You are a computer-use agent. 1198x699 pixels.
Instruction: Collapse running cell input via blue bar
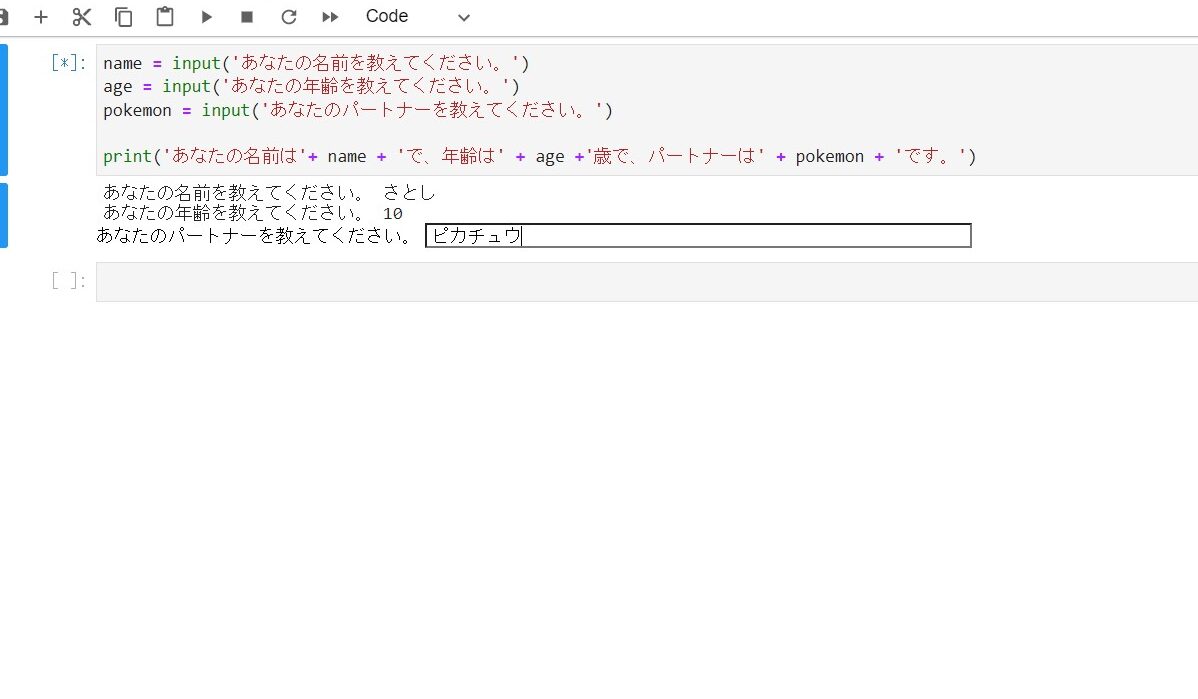coord(4,110)
